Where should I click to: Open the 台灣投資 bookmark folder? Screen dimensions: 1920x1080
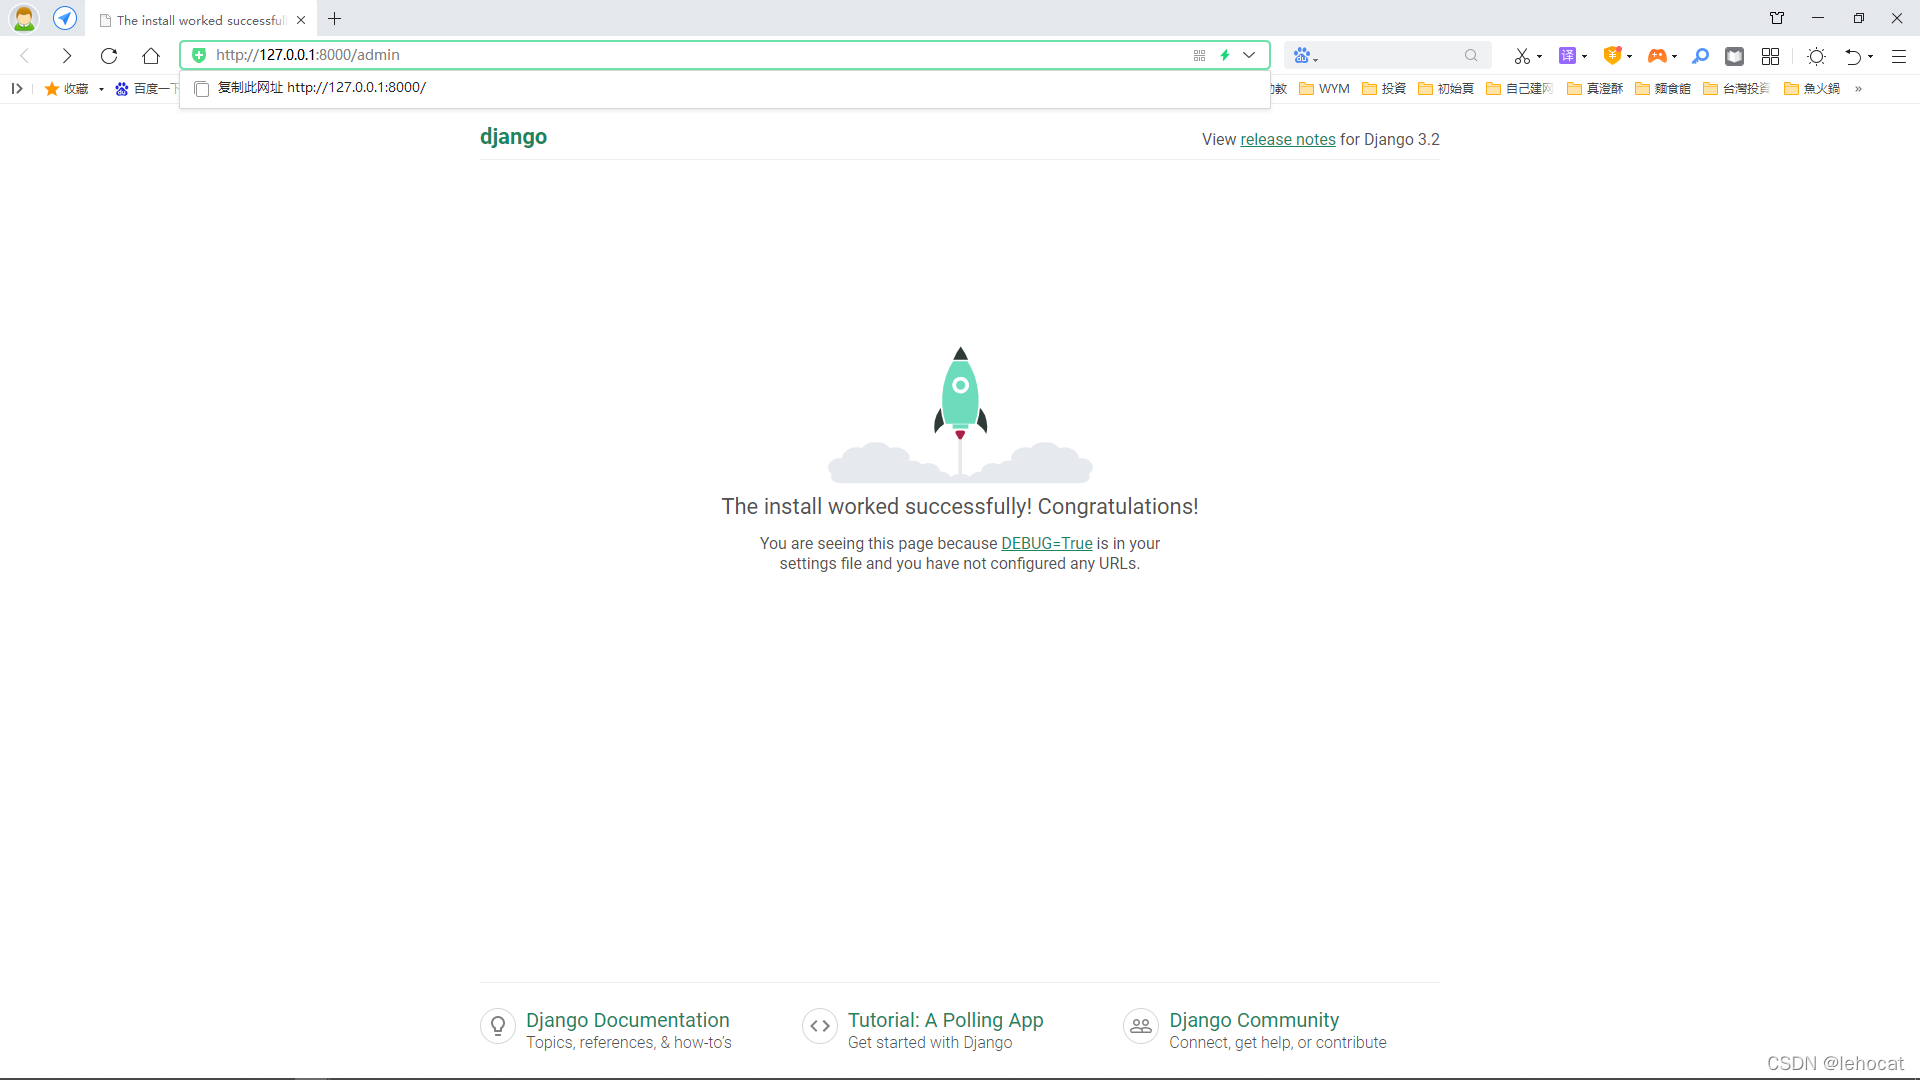pyautogui.click(x=1737, y=89)
